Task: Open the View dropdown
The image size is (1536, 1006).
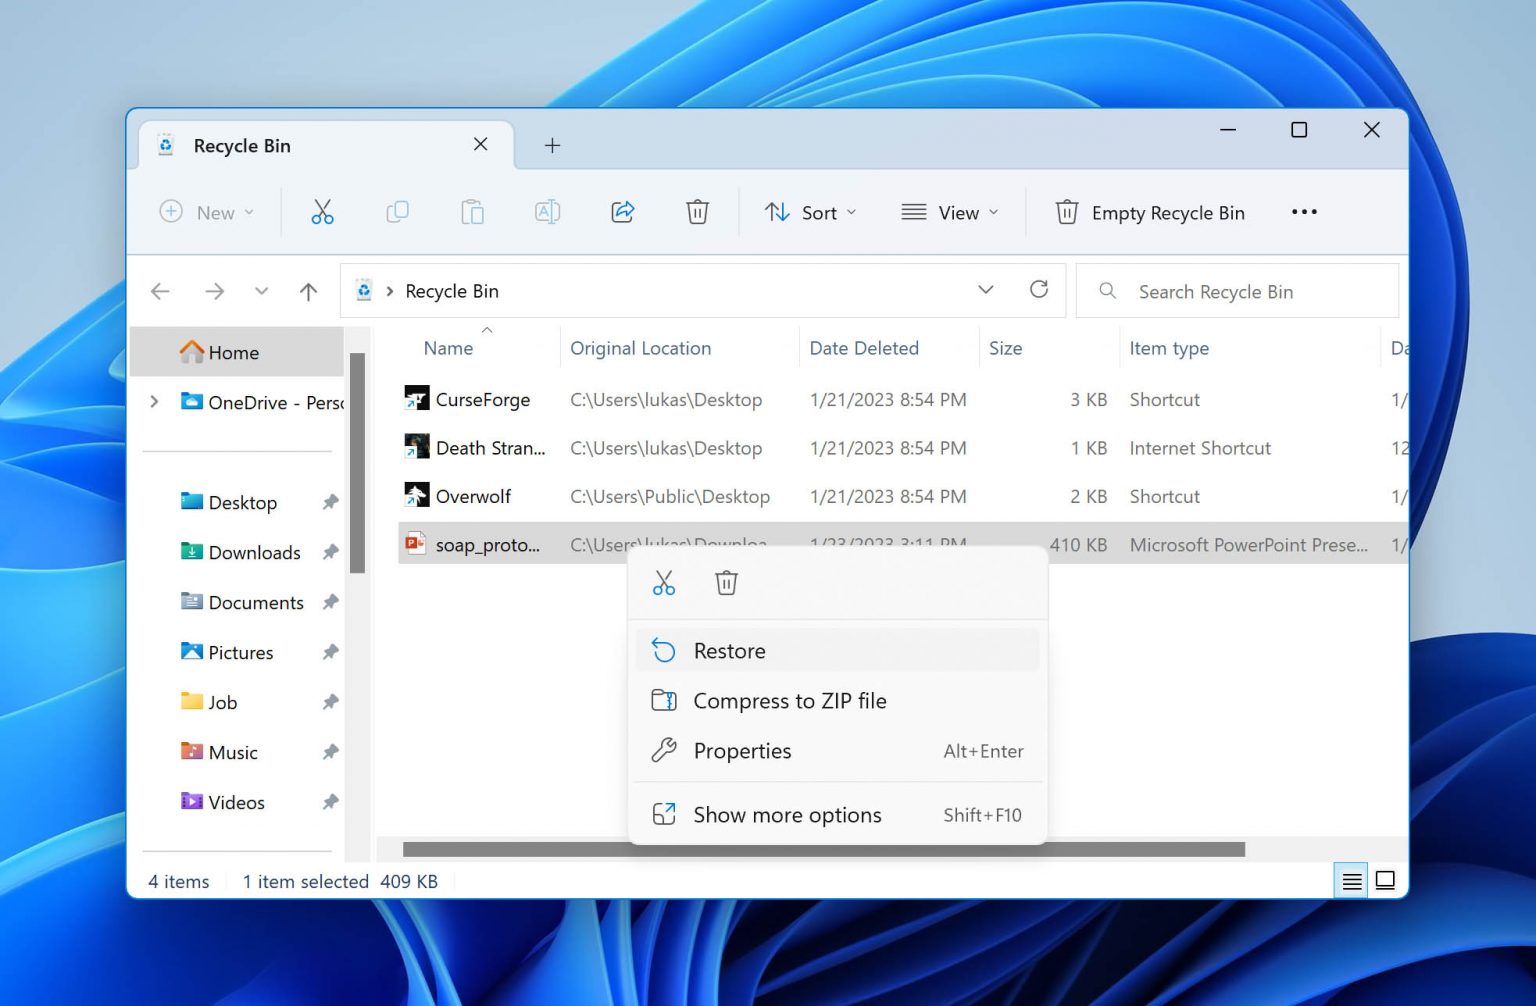Action: click(948, 211)
